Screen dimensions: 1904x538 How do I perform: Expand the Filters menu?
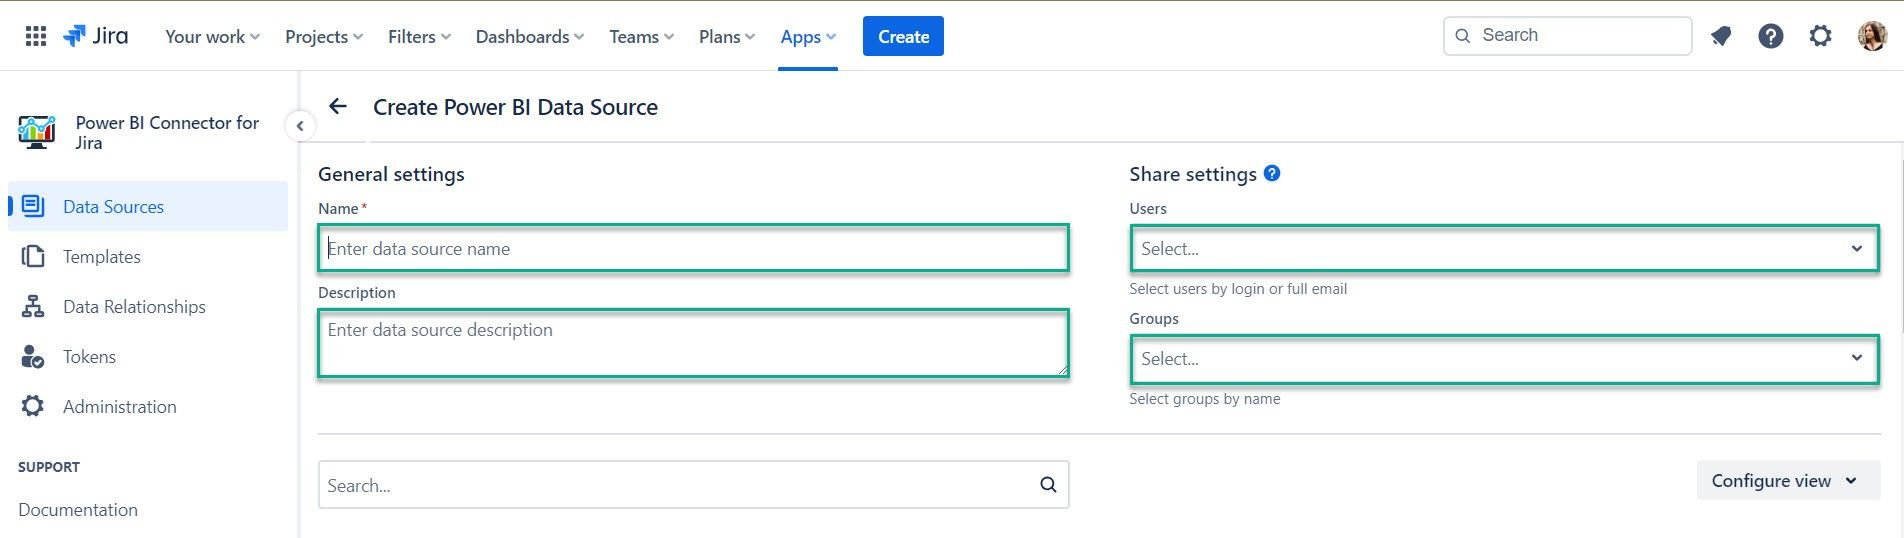(419, 36)
